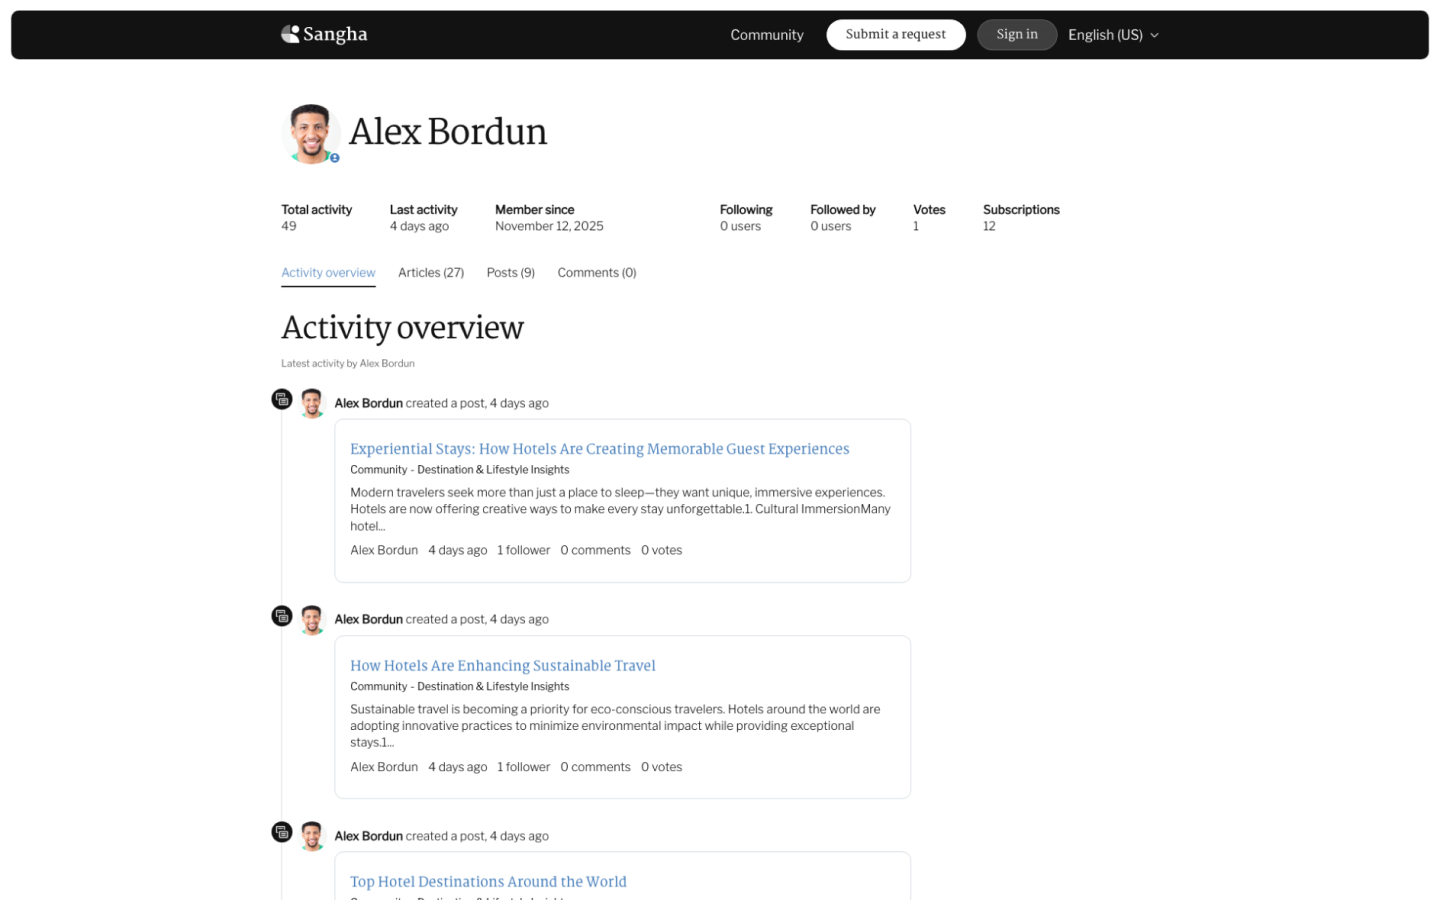1440x900 pixels.
Task: Click the small avatar on first activity entry
Action: coord(312,403)
